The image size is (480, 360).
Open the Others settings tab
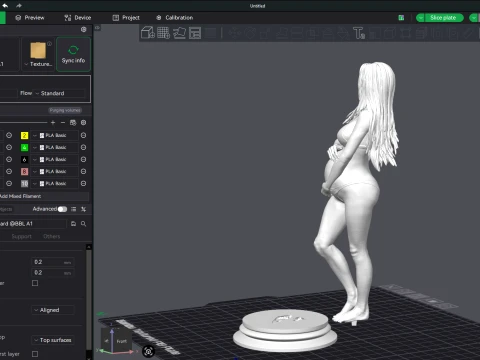point(52,236)
